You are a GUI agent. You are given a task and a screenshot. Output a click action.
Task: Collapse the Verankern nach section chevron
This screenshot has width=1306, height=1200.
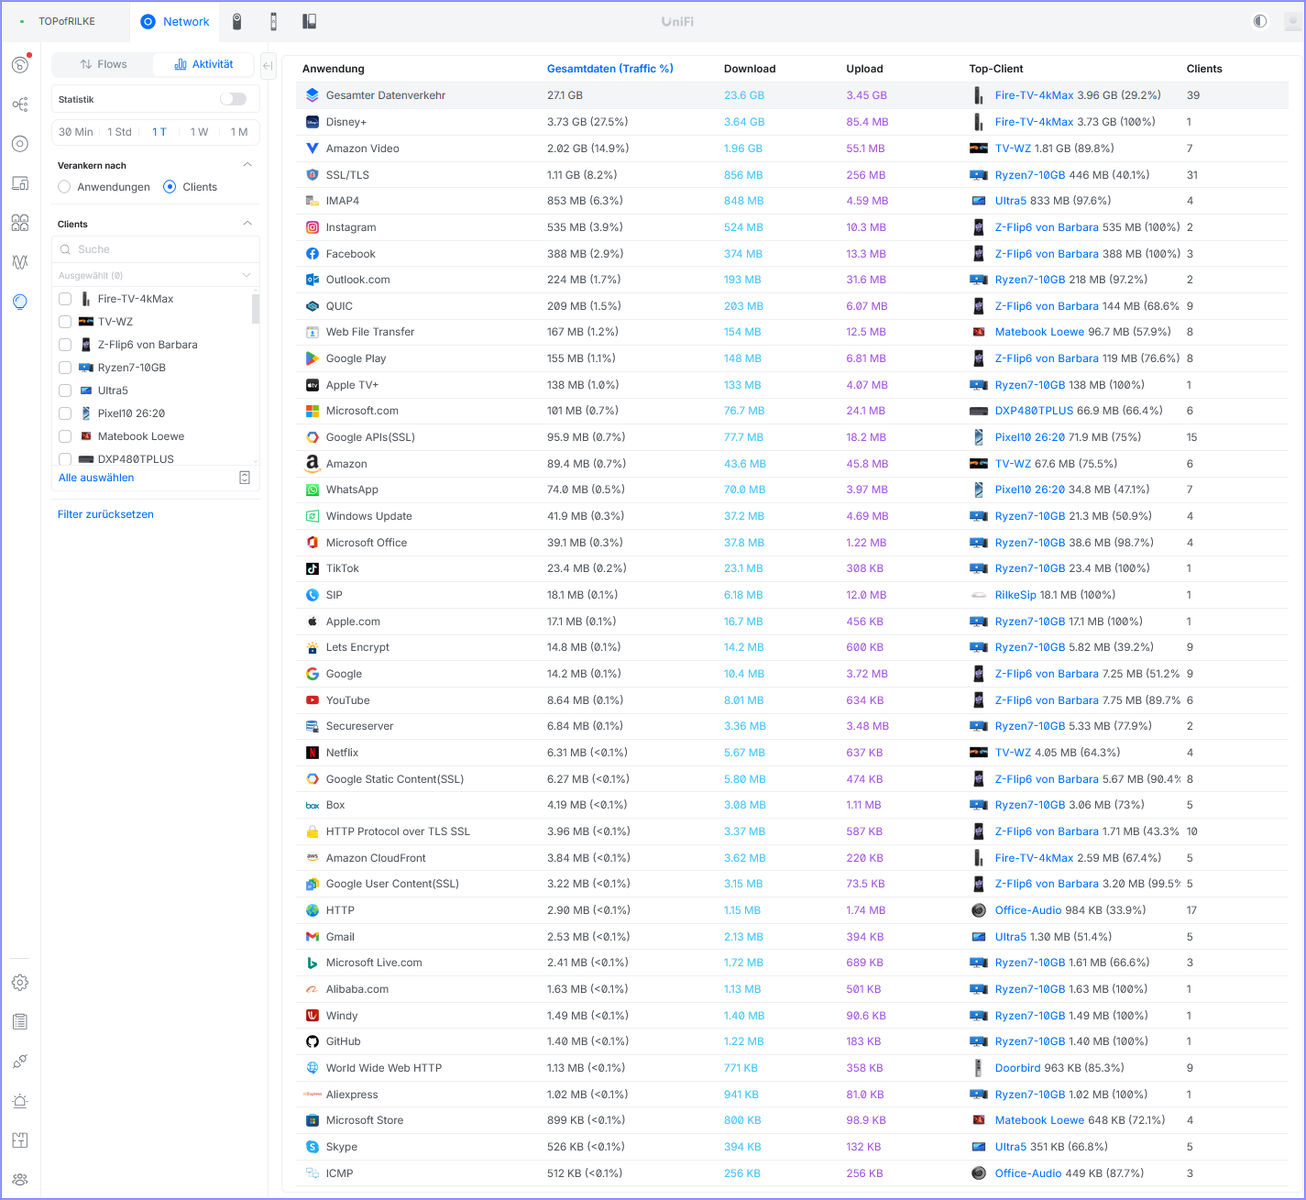(x=248, y=165)
